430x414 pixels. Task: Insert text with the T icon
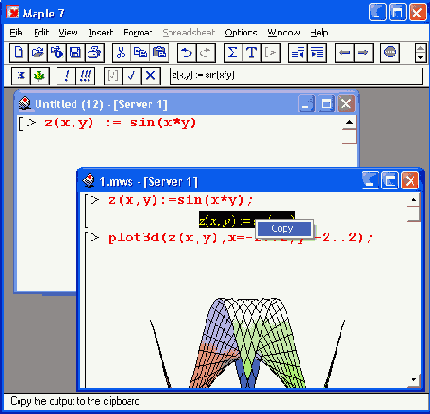pos(252,53)
